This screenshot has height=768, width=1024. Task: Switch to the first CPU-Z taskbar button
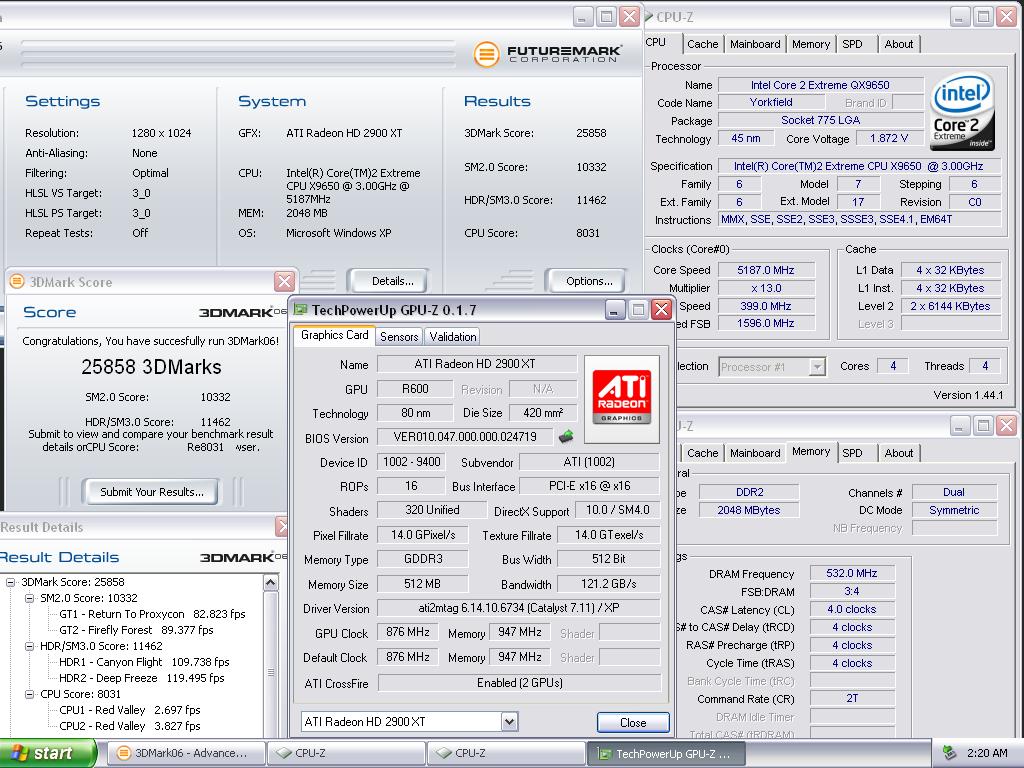(x=345, y=753)
